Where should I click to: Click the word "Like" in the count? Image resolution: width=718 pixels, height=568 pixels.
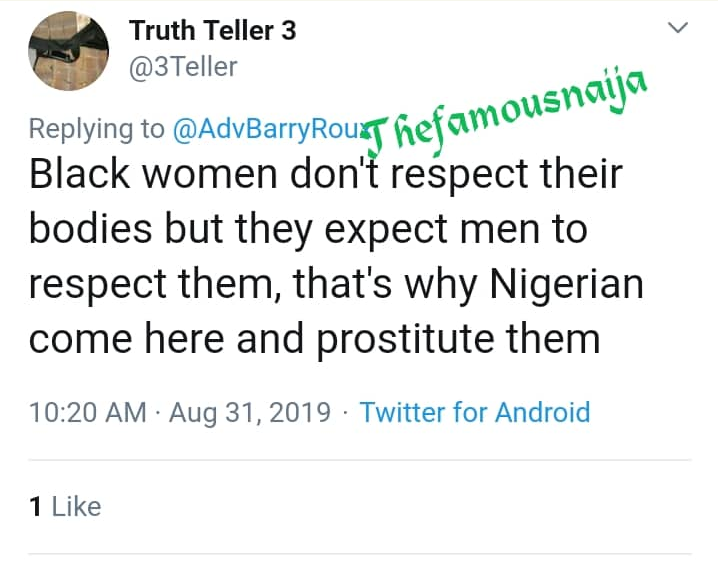click(x=76, y=506)
